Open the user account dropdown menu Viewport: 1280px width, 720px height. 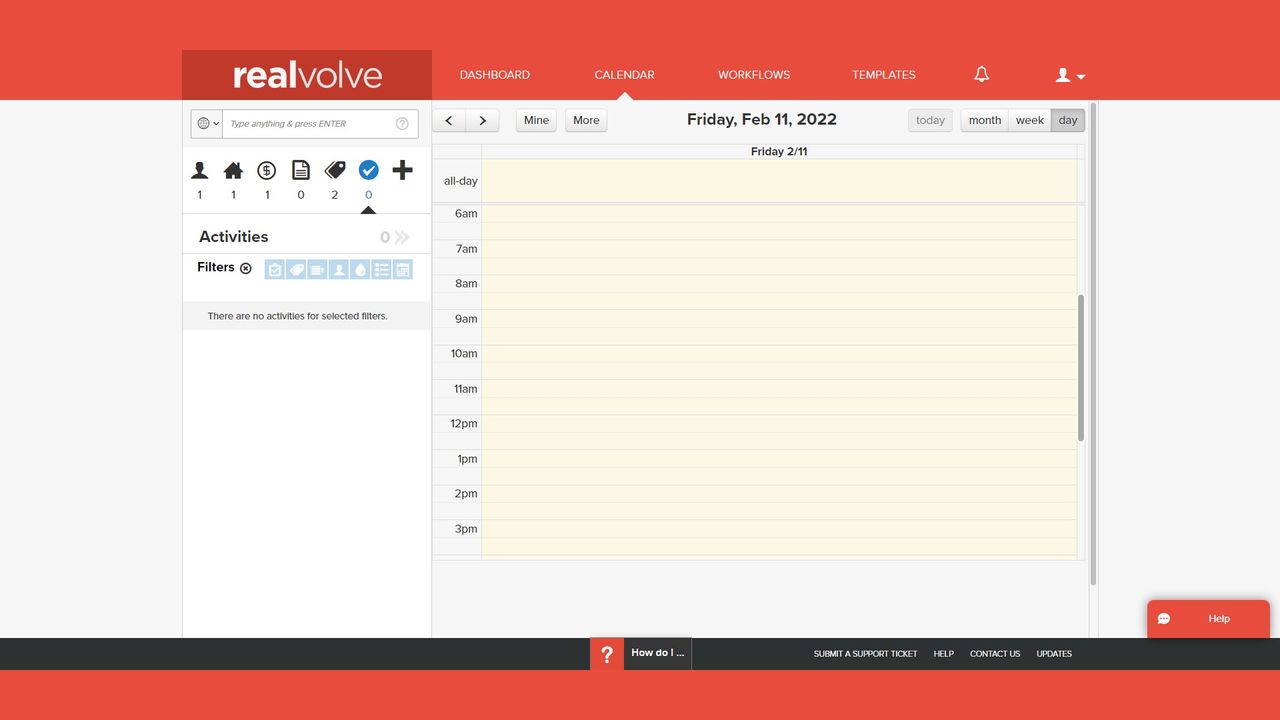[1071, 75]
